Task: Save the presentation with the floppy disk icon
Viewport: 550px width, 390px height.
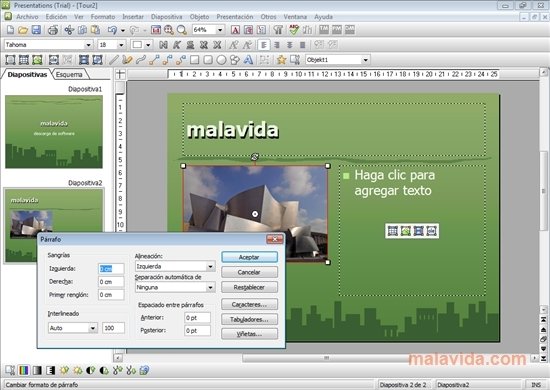Action: pos(36,30)
